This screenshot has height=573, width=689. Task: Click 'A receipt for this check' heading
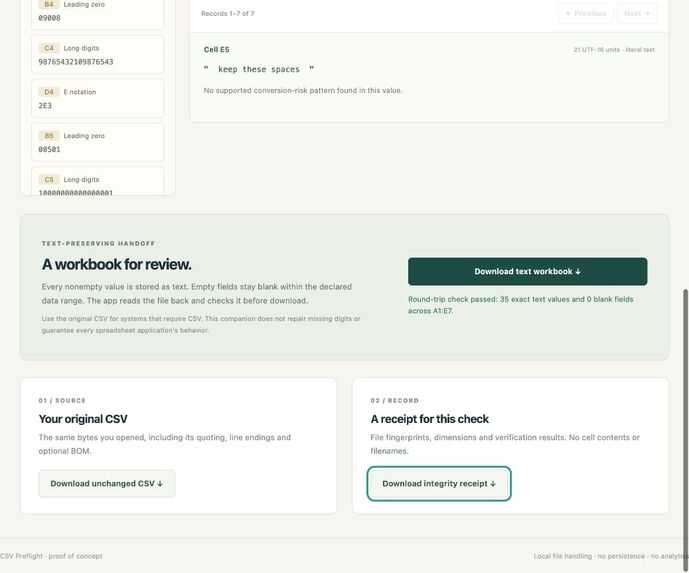(x=429, y=419)
